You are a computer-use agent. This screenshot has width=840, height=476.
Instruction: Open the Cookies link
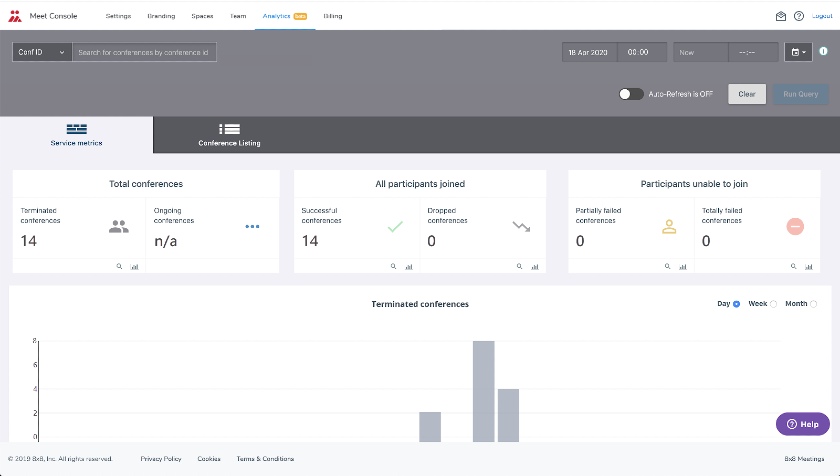click(209, 459)
